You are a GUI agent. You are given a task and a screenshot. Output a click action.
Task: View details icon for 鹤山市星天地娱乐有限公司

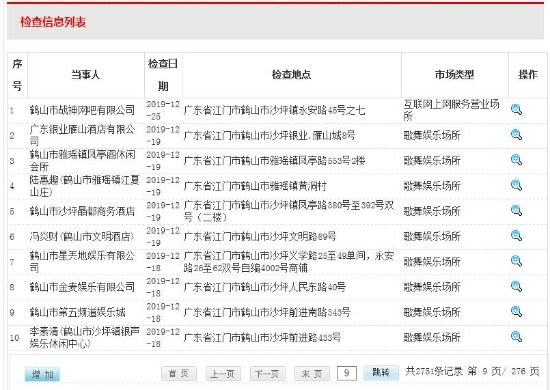pyautogui.click(x=516, y=261)
